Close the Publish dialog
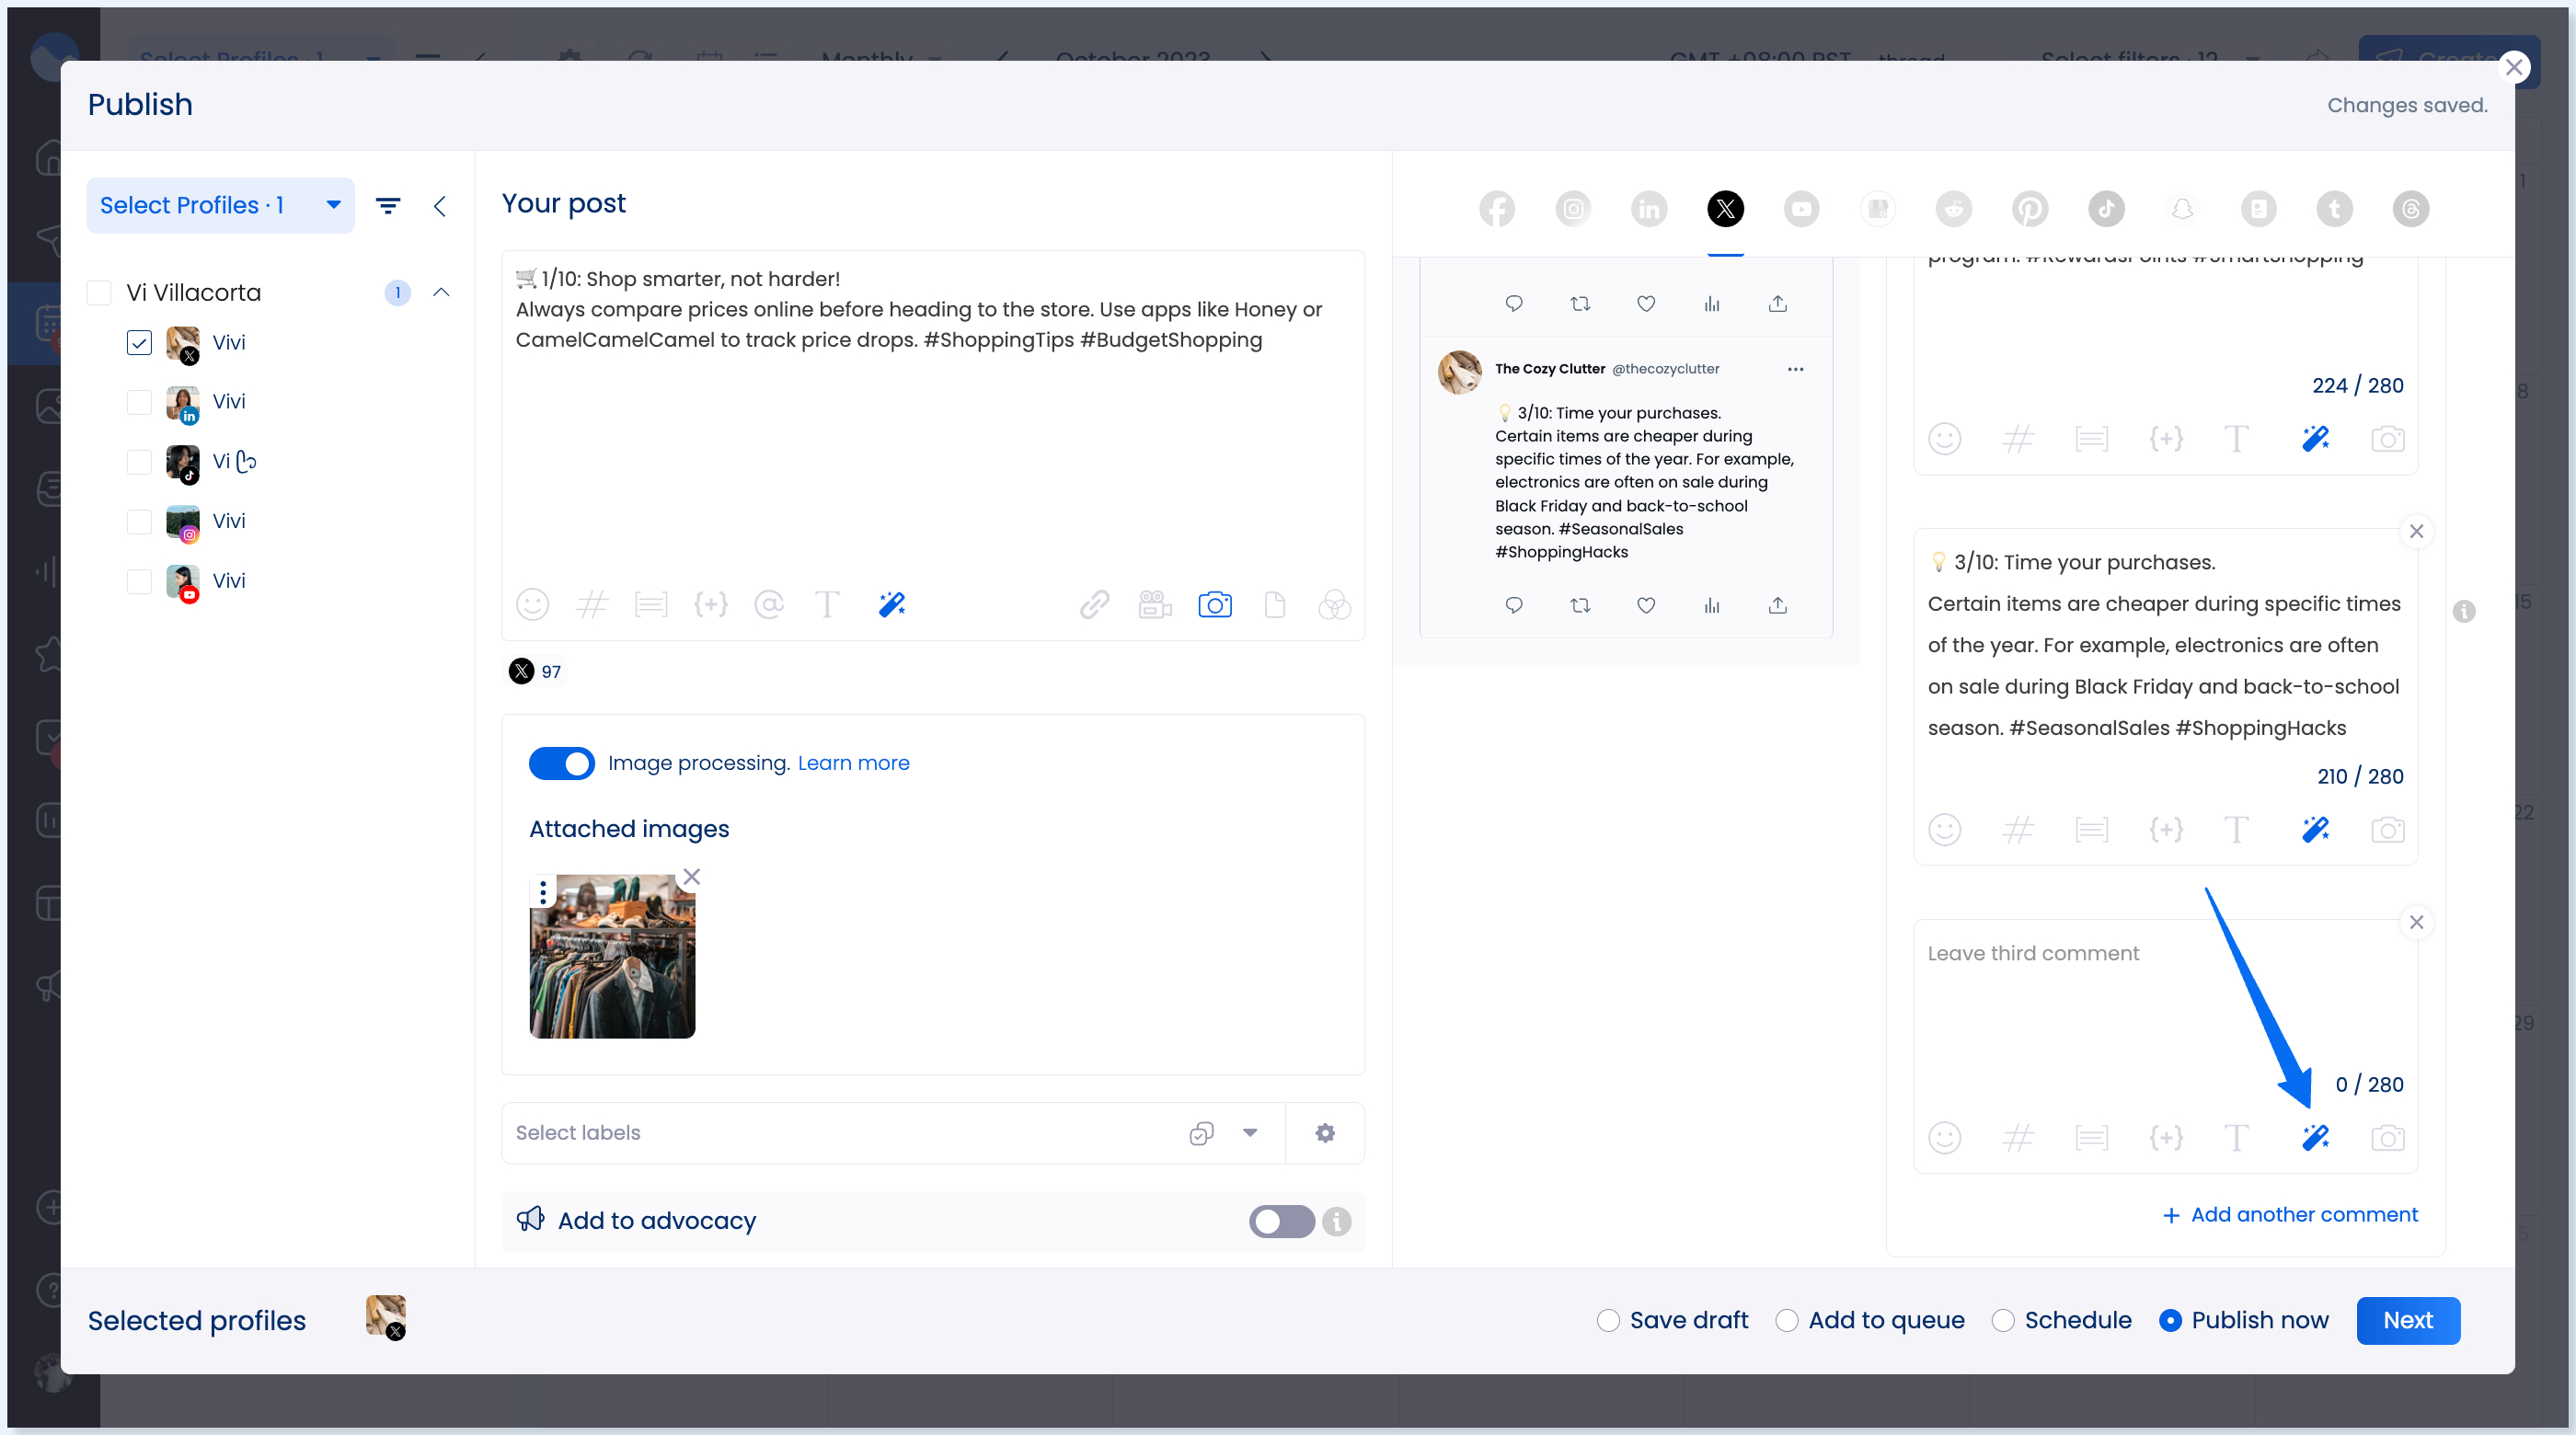This screenshot has width=2576, height=1435. pyautogui.click(x=2513, y=67)
